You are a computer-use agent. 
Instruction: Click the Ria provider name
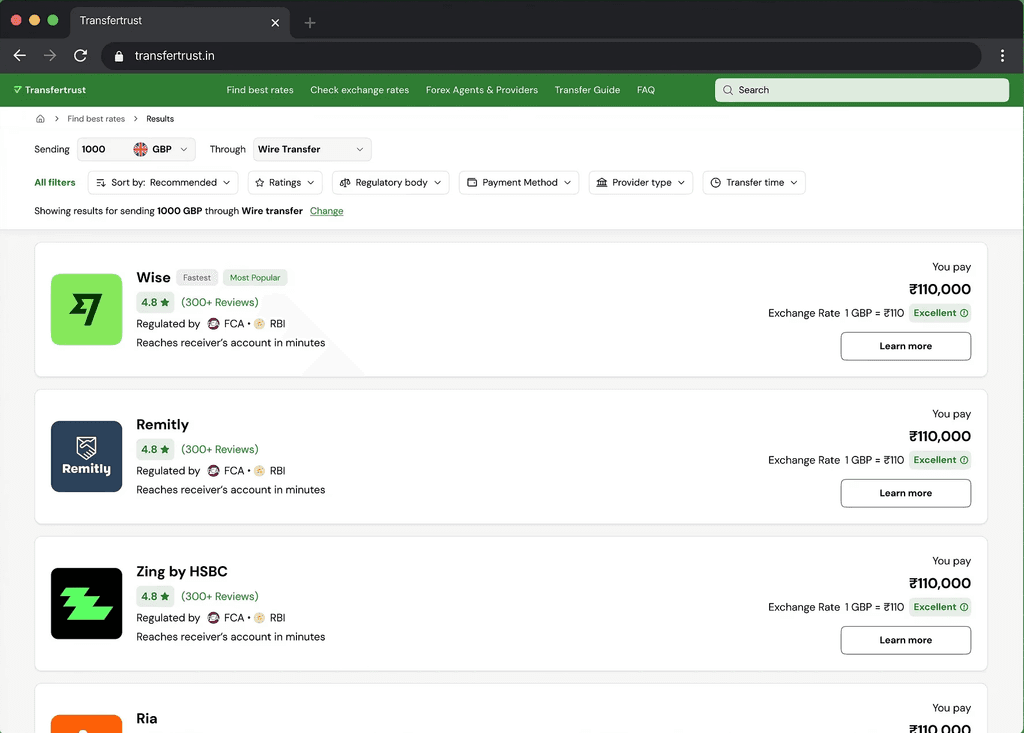[147, 719]
